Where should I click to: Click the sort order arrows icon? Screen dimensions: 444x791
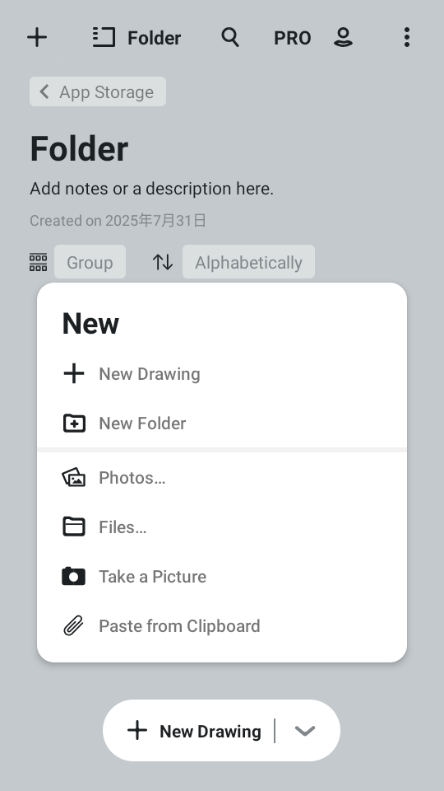(x=163, y=262)
